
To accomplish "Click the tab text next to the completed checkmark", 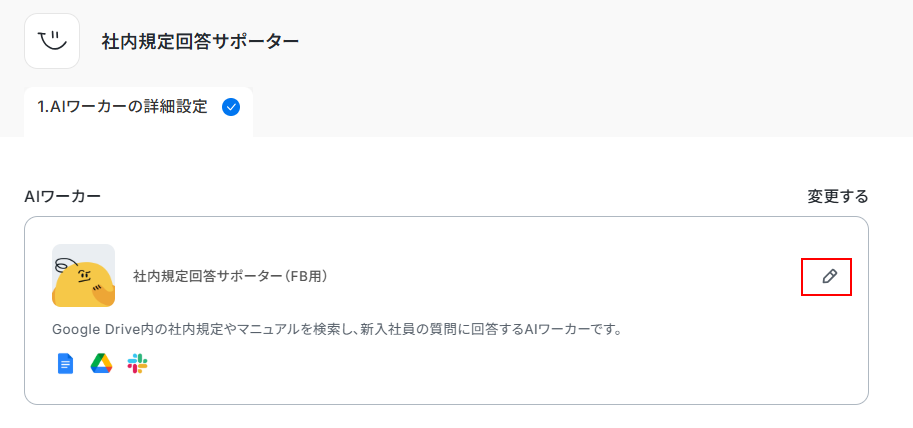I will tap(122, 107).
